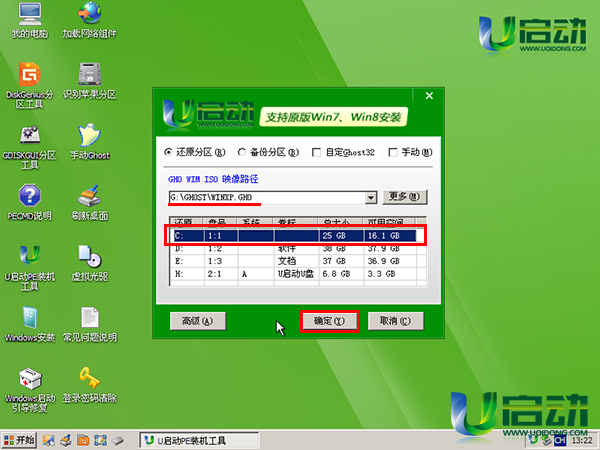The width and height of the screenshot is (600, 450).
Task: Open the 开始 start menu
Action: click(x=19, y=440)
